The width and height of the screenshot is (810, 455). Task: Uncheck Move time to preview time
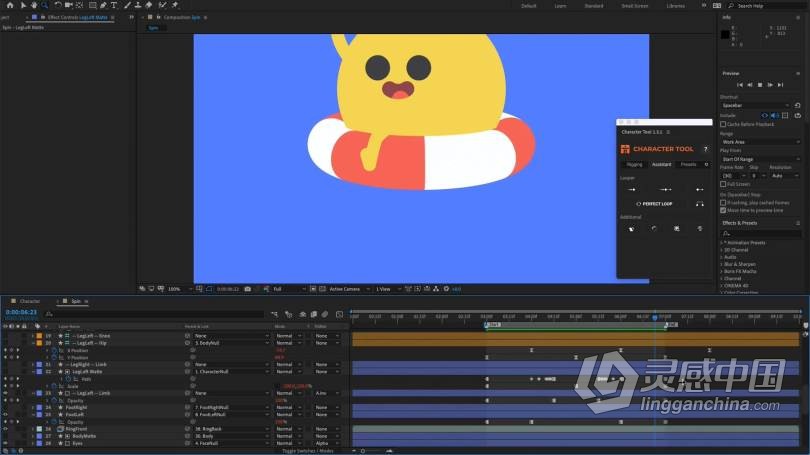(x=723, y=211)
